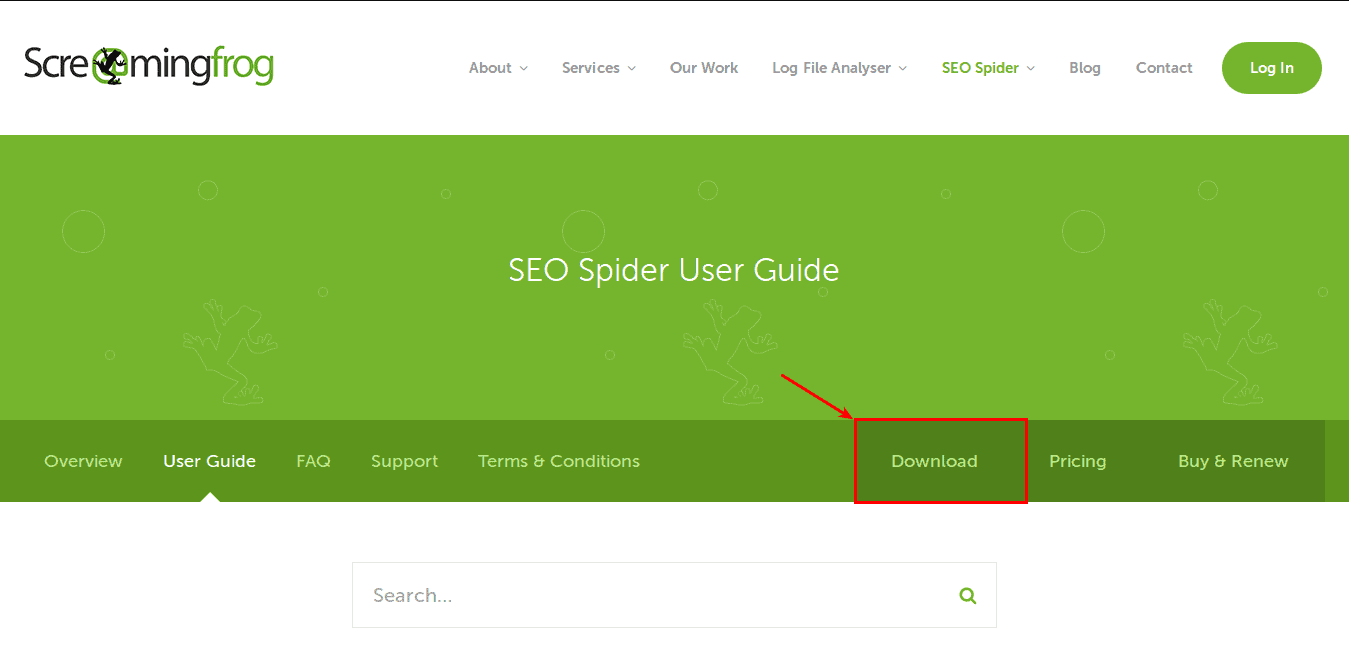Click the search magnifier icon
The width and height of the screenshot is (1349, 670).
[967, 595]
